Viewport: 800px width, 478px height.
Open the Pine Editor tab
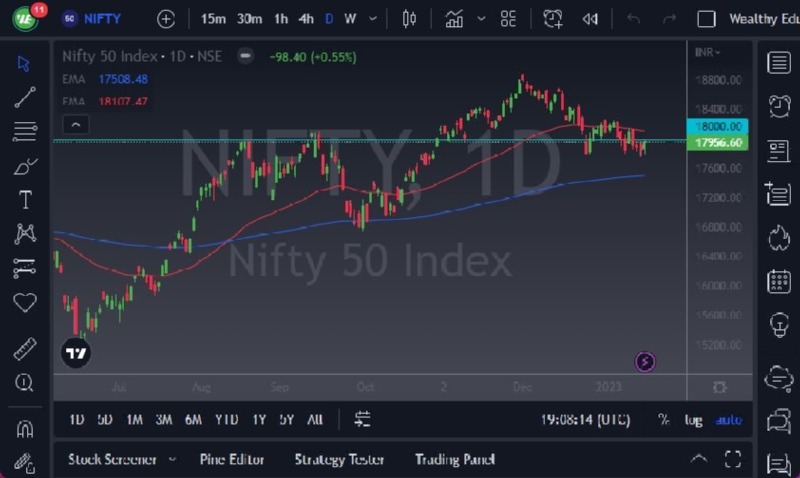tap(232, 460)
